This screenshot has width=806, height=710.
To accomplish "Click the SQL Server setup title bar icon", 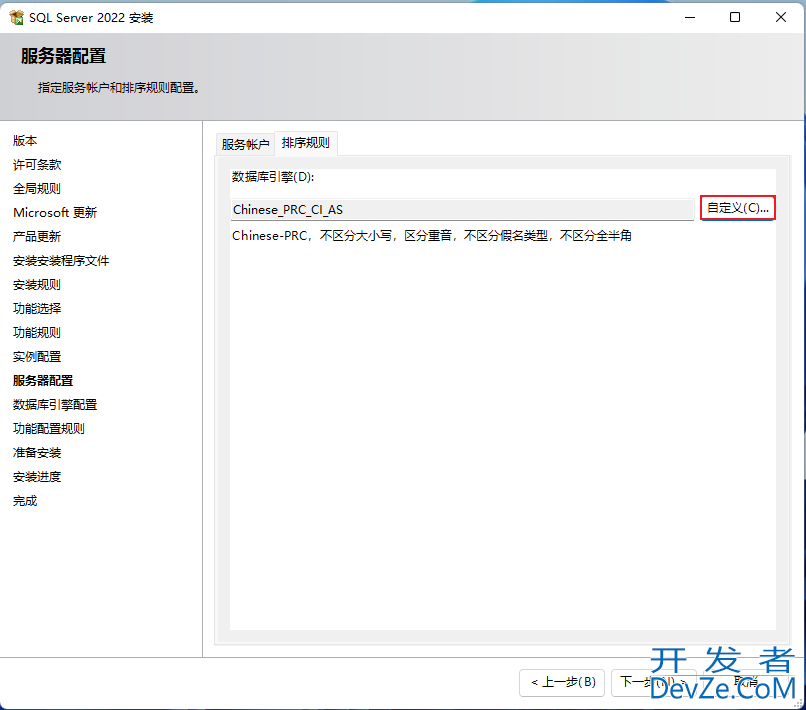I will point(16,17).
